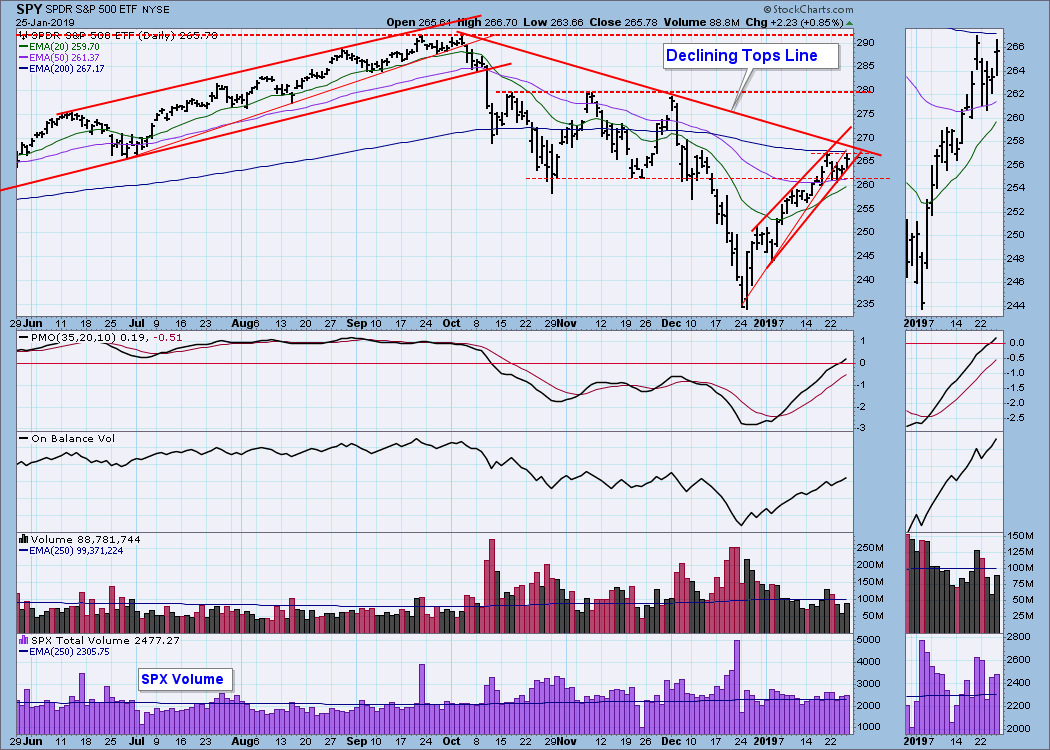Click the 125M label on the zoomed volume axis
Image resolution: width=1050 pixels, height=750 pixels.
pyautogui.click(x=1019, y=552)
